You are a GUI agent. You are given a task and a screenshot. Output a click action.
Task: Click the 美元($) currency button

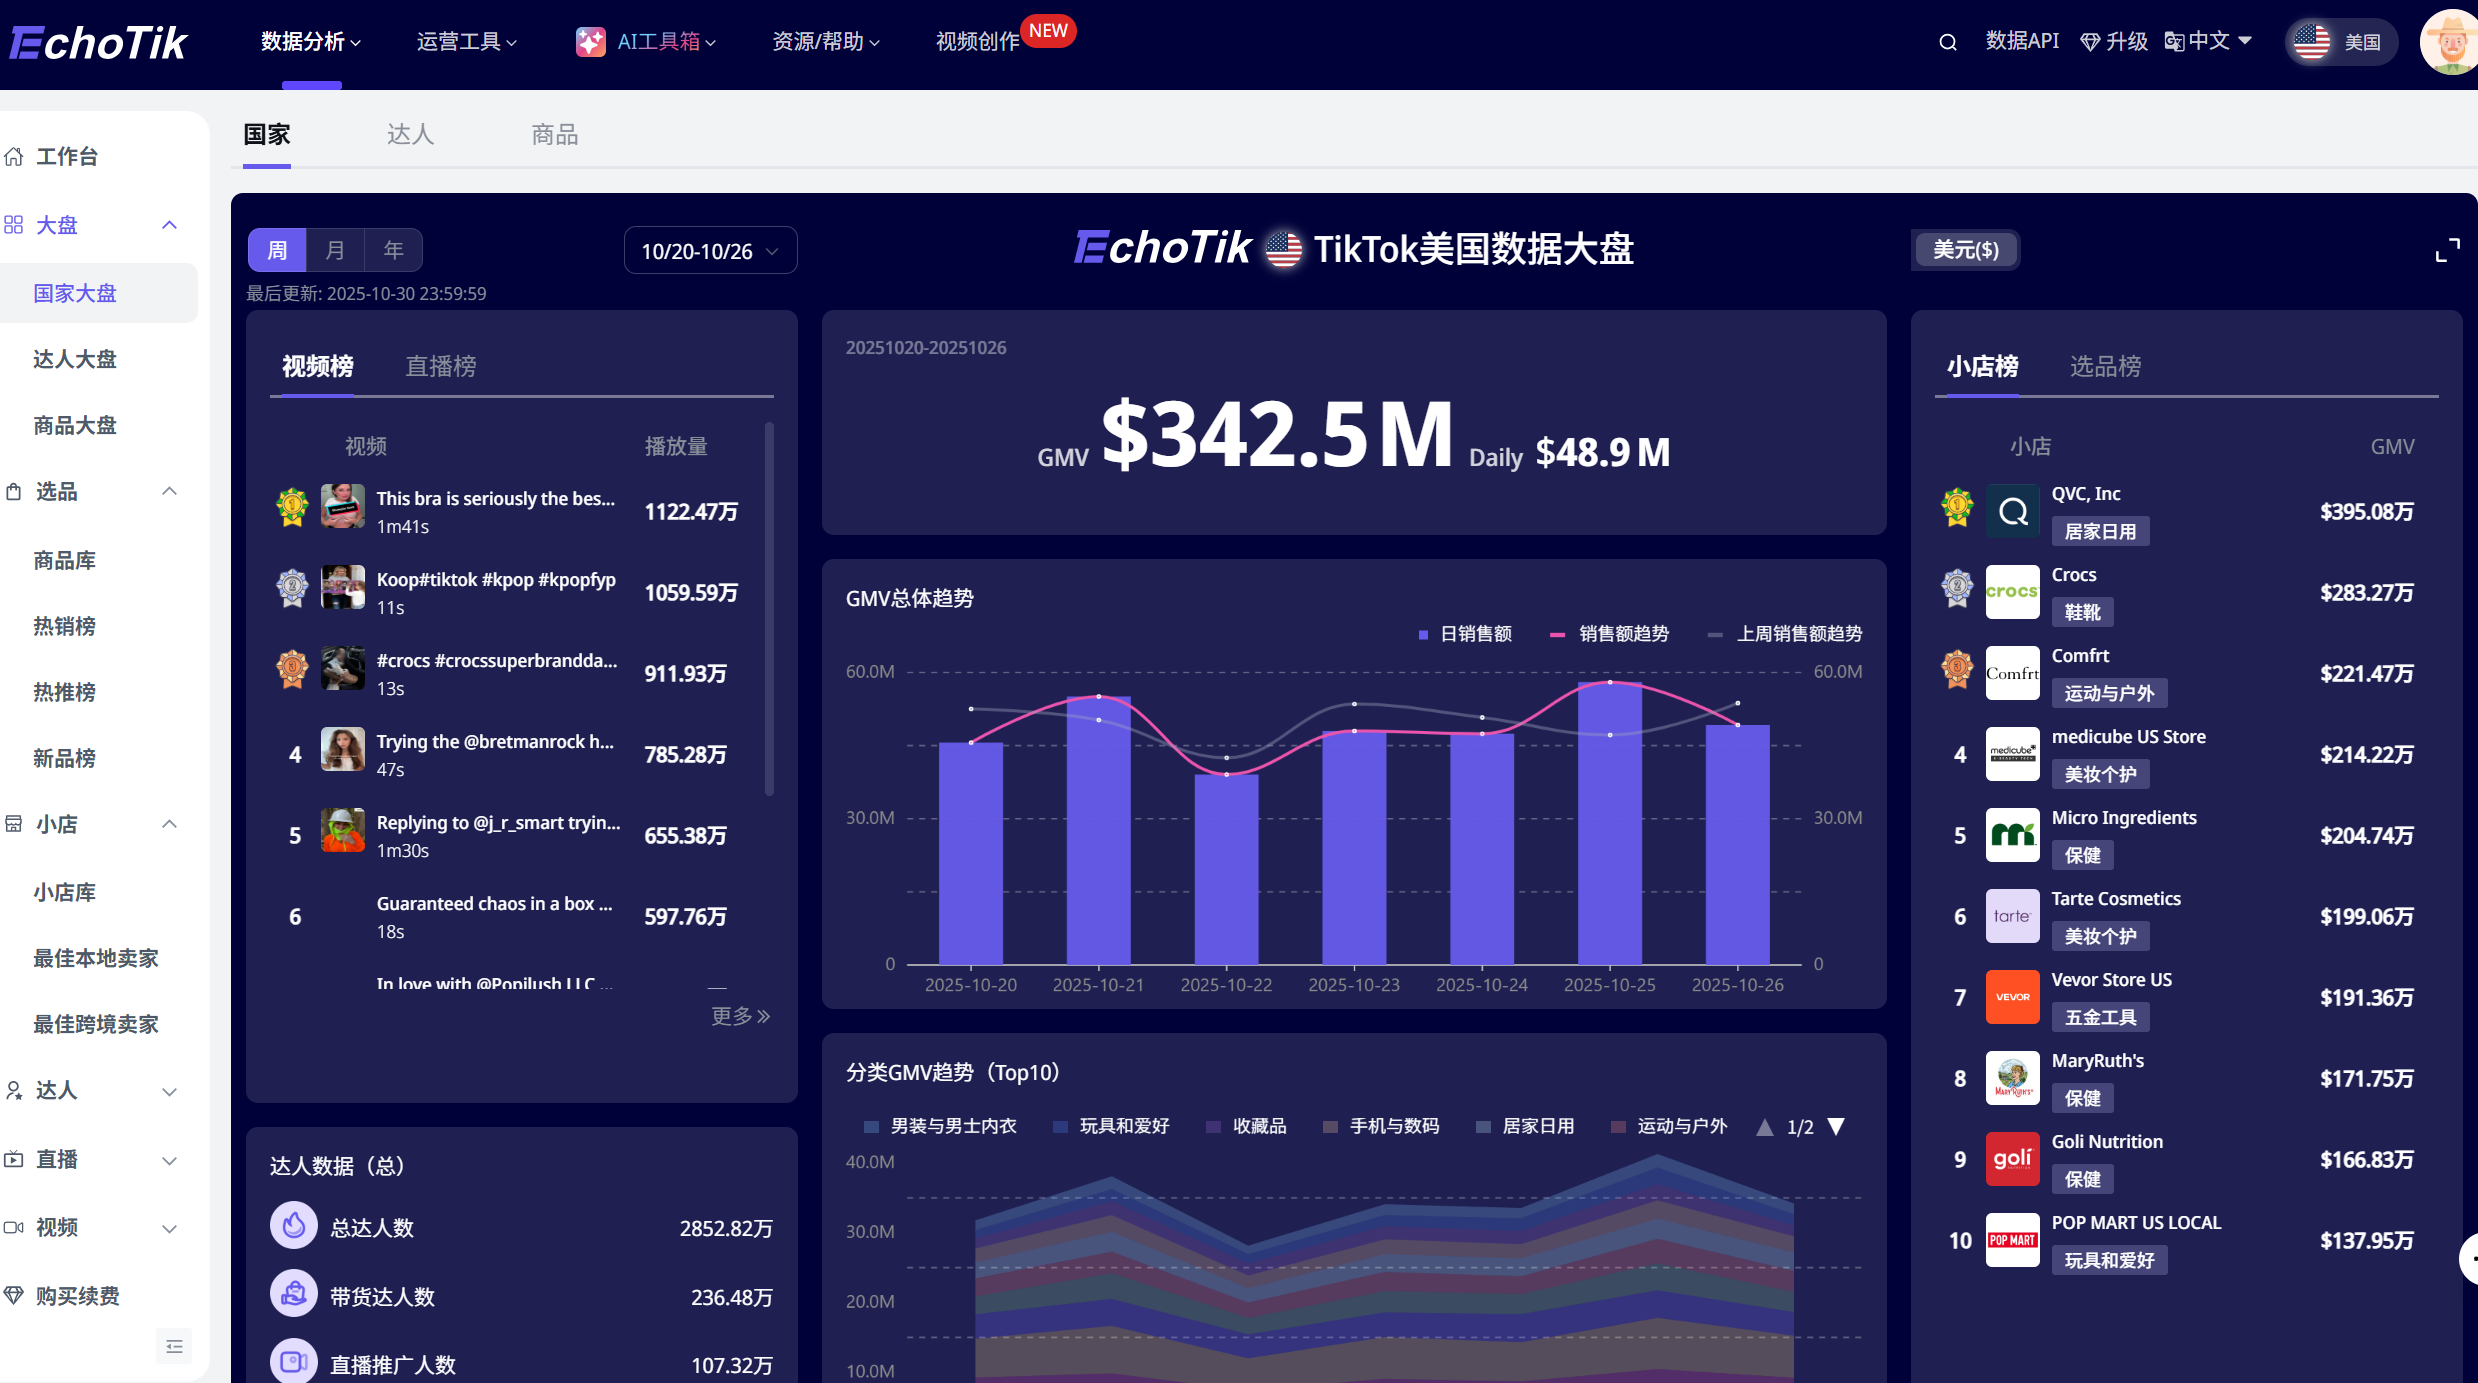(x=1965, y=250)
